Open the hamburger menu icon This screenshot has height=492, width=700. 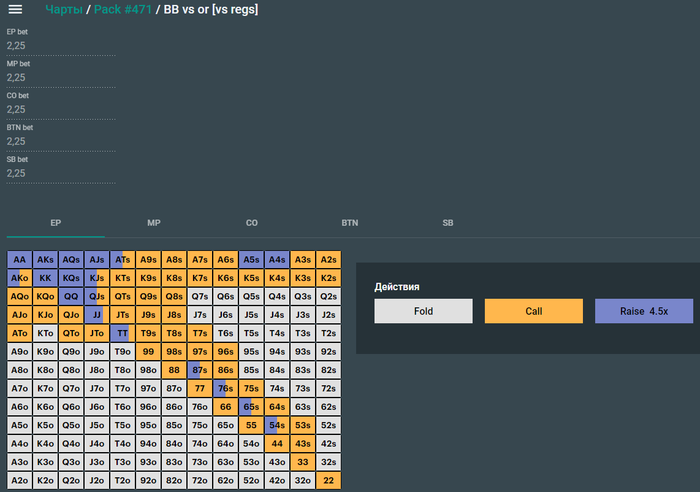15,9
